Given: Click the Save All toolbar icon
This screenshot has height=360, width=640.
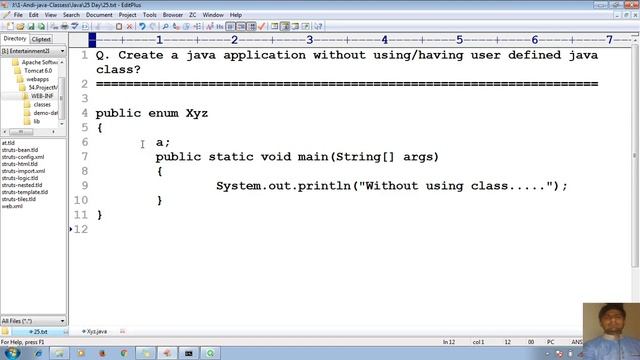Looking at the screenshot, I should tap(41, 27).
